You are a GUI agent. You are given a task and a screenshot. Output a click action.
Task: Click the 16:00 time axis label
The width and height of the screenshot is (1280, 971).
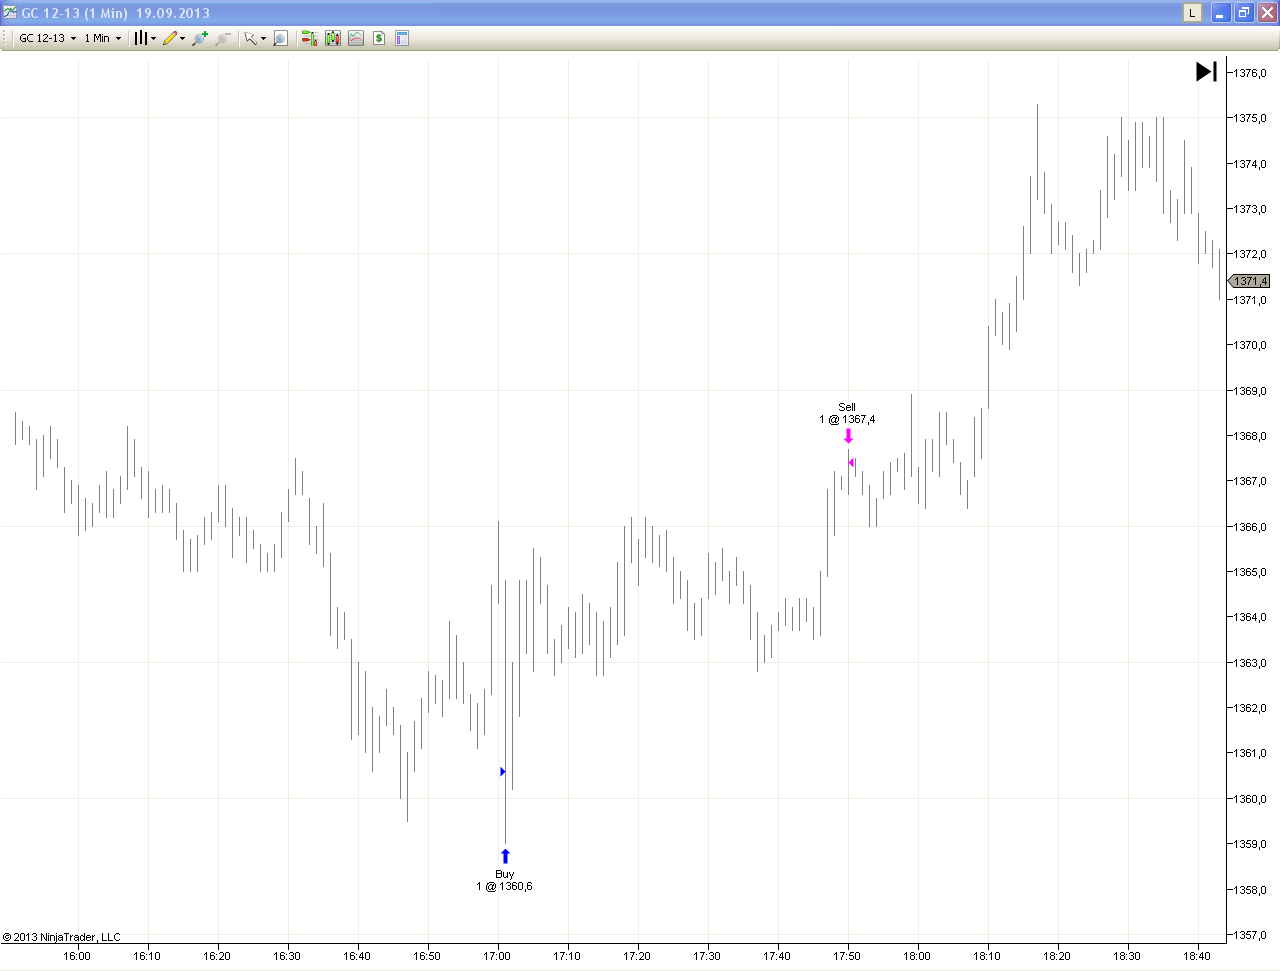click(77, 956)
